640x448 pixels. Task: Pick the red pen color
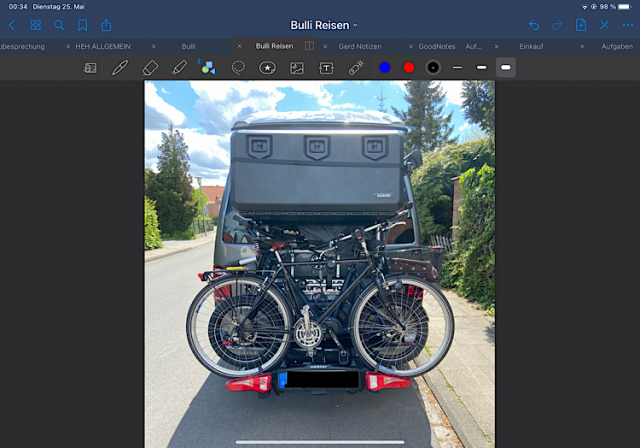[408, 67]
